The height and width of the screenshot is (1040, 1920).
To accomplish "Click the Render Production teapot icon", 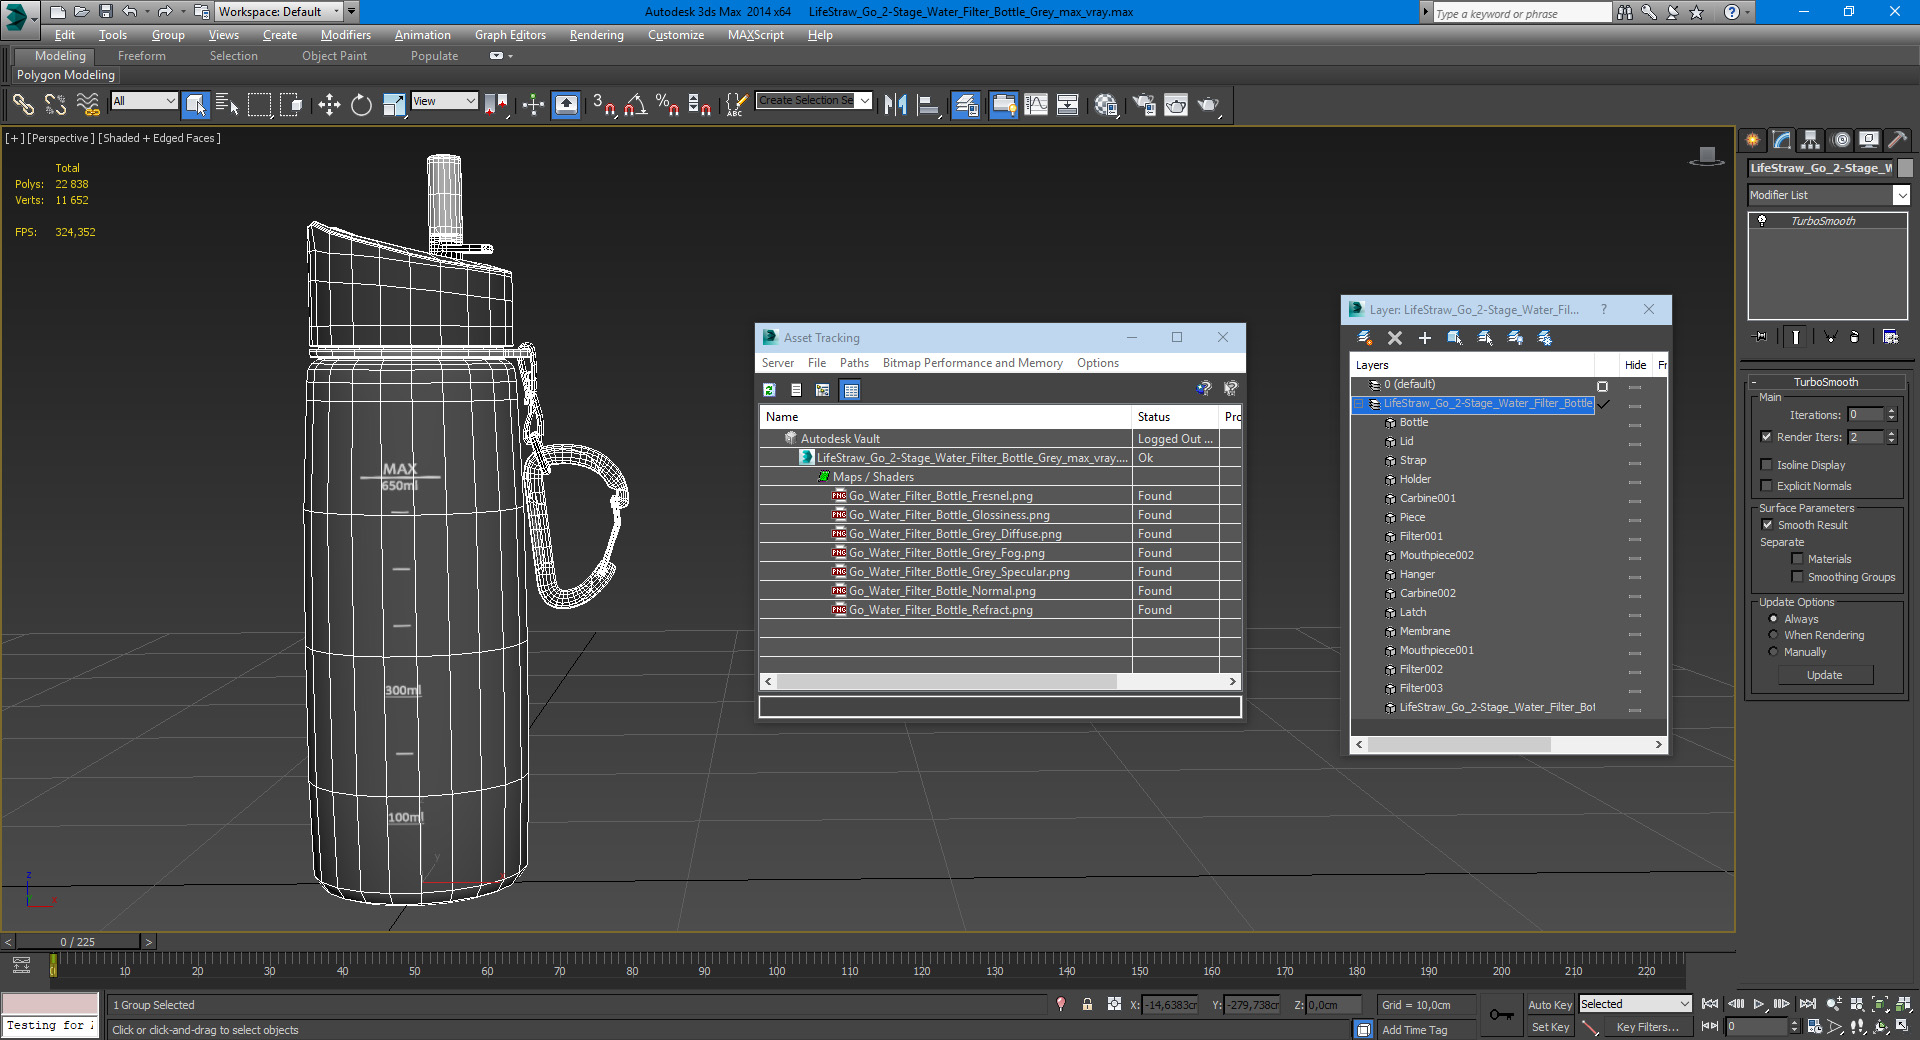I will click(x=1209, y=104).
